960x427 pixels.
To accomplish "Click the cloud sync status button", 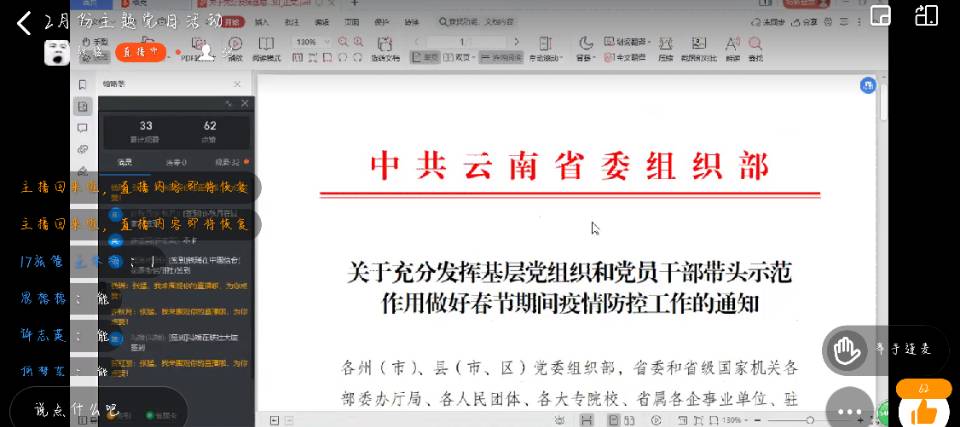I will [x=768, y=22].
